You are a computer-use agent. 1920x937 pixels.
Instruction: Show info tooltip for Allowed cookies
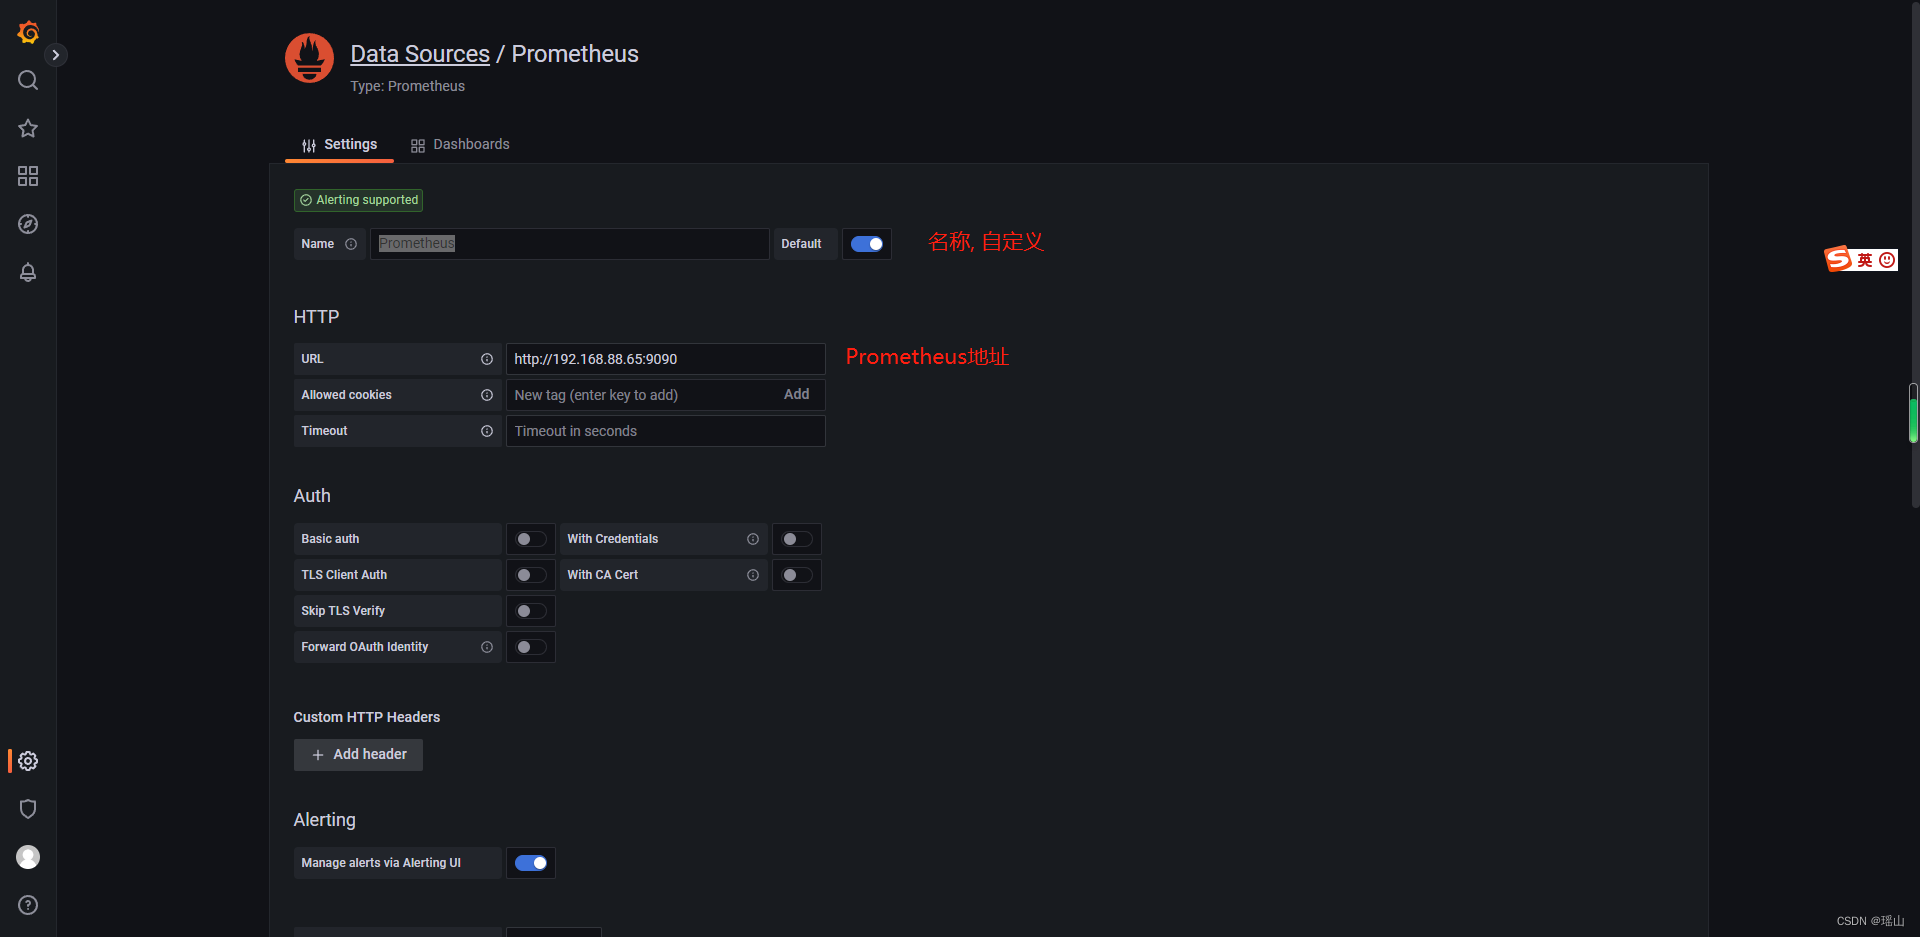[x=487, y=395]
